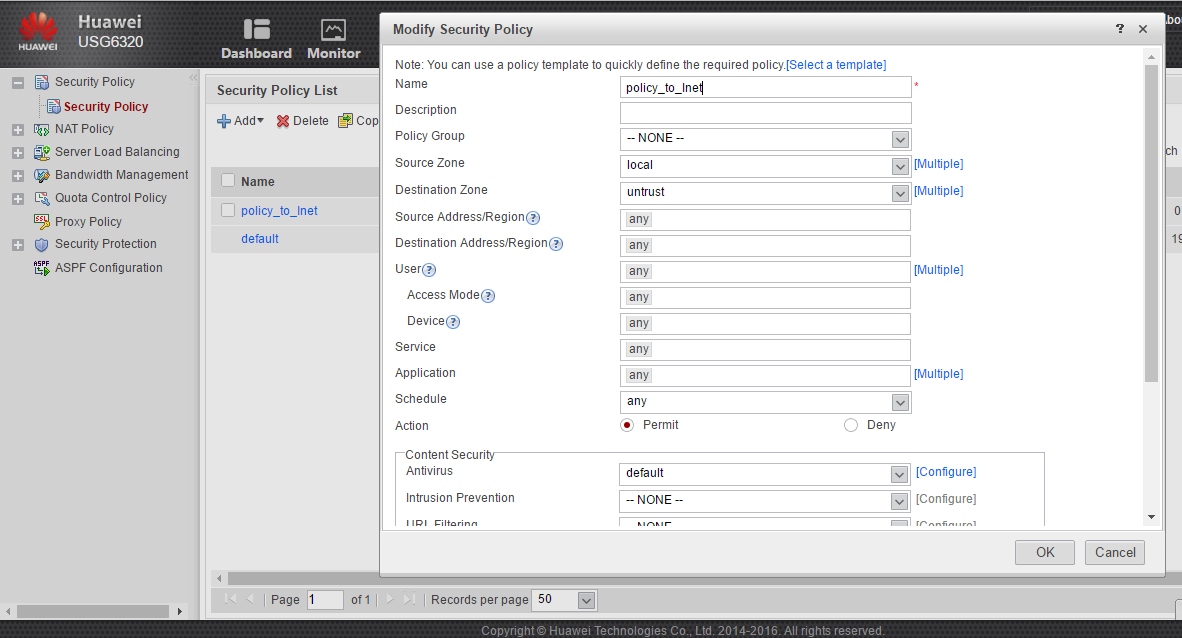Tick the policy_to_Inet row checkbox
Screen dimensions: 1182x638
point(228,210)
